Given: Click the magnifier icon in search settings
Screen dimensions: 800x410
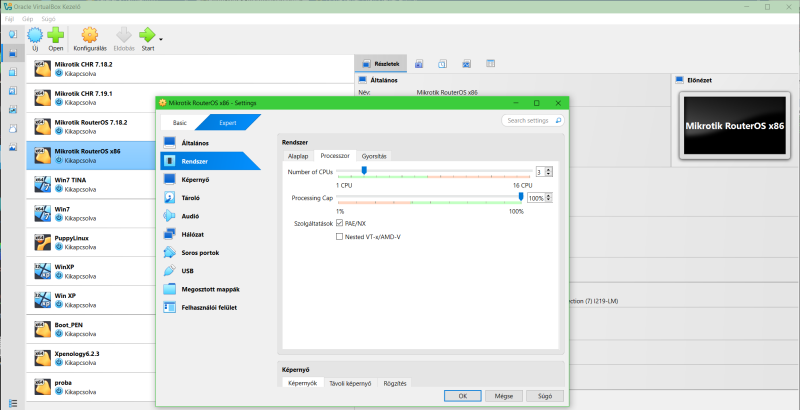Looking at the screenshot, I should [558, 121].
